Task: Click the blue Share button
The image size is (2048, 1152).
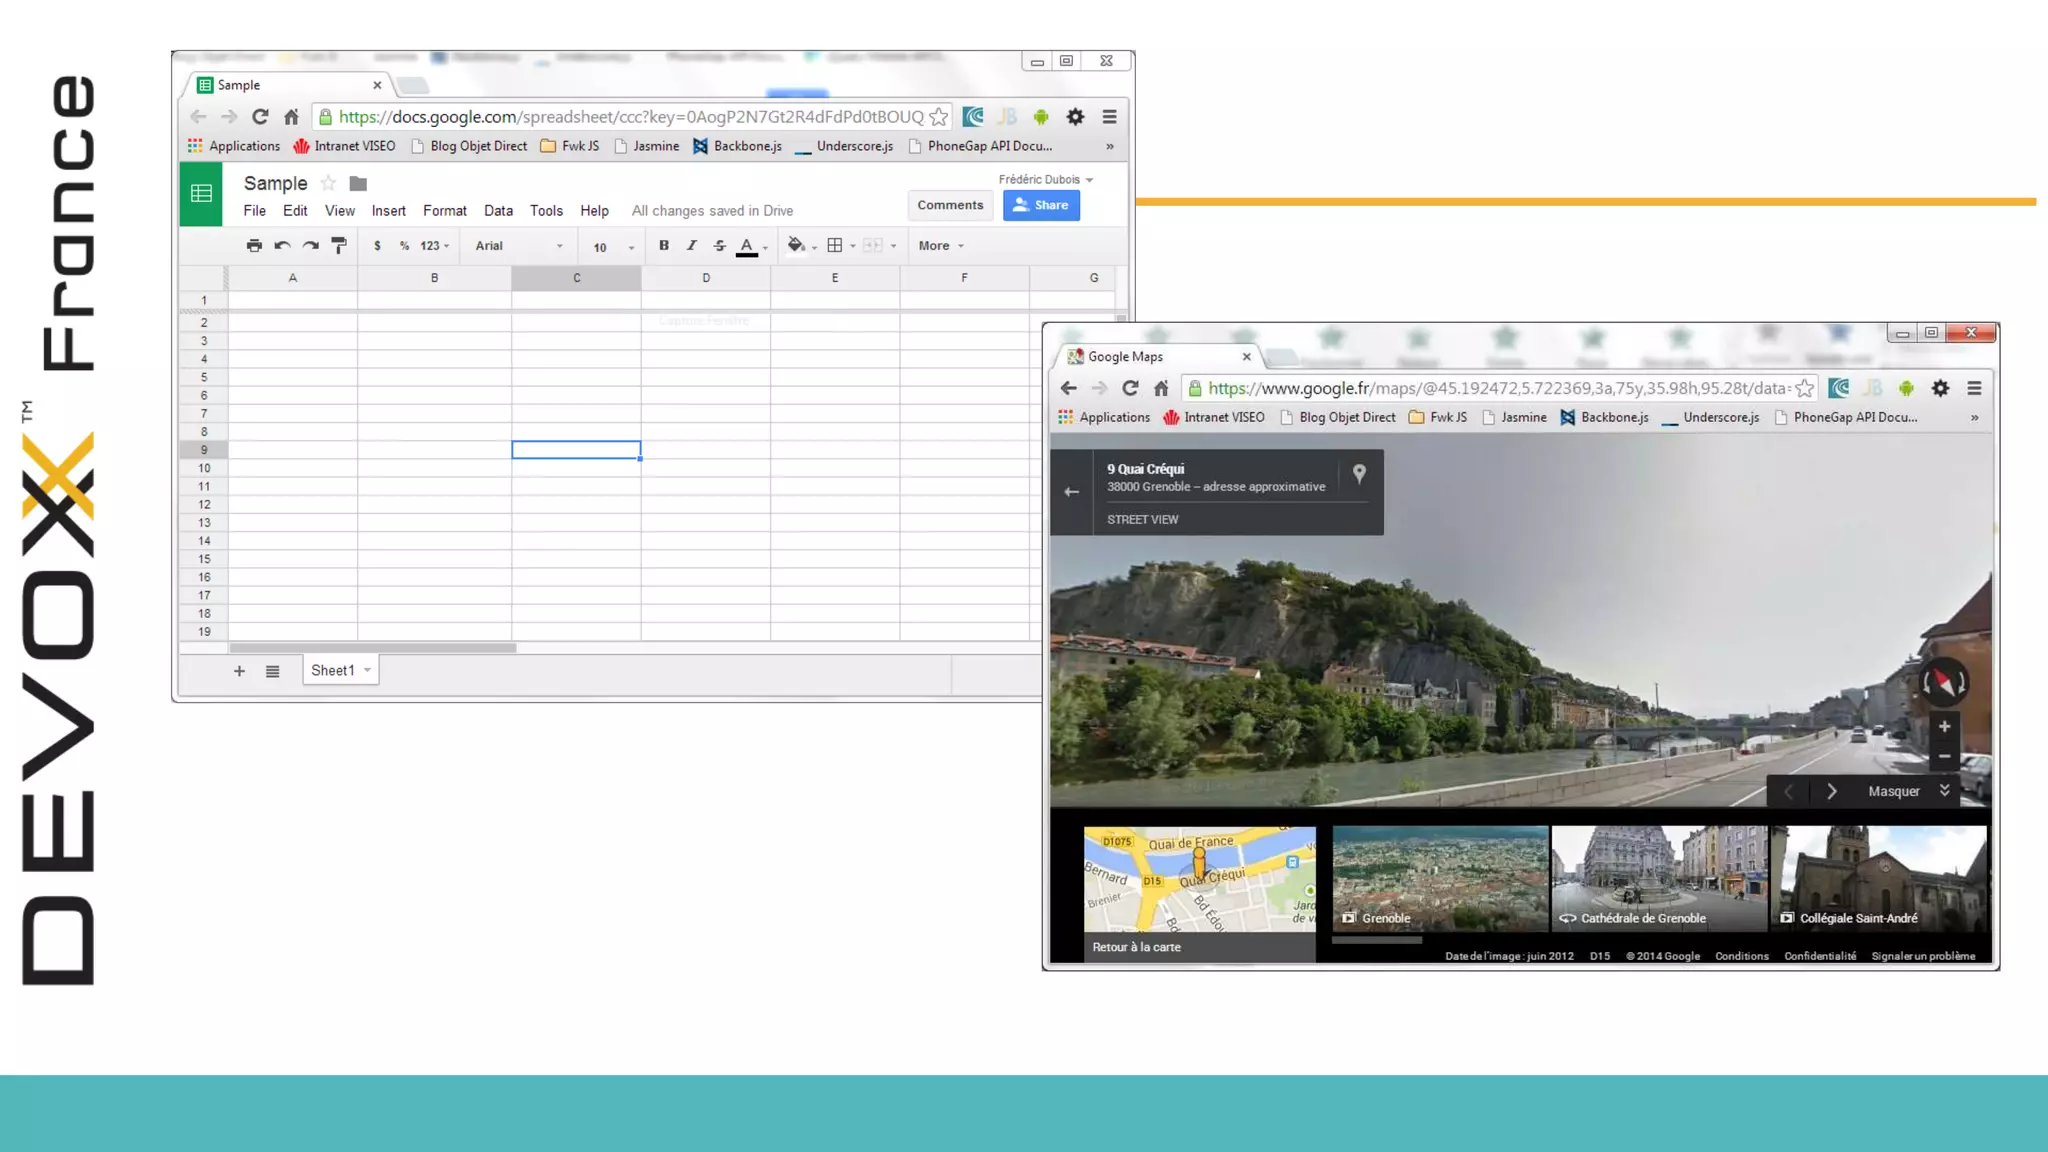Action: [x=1041, y=205]
